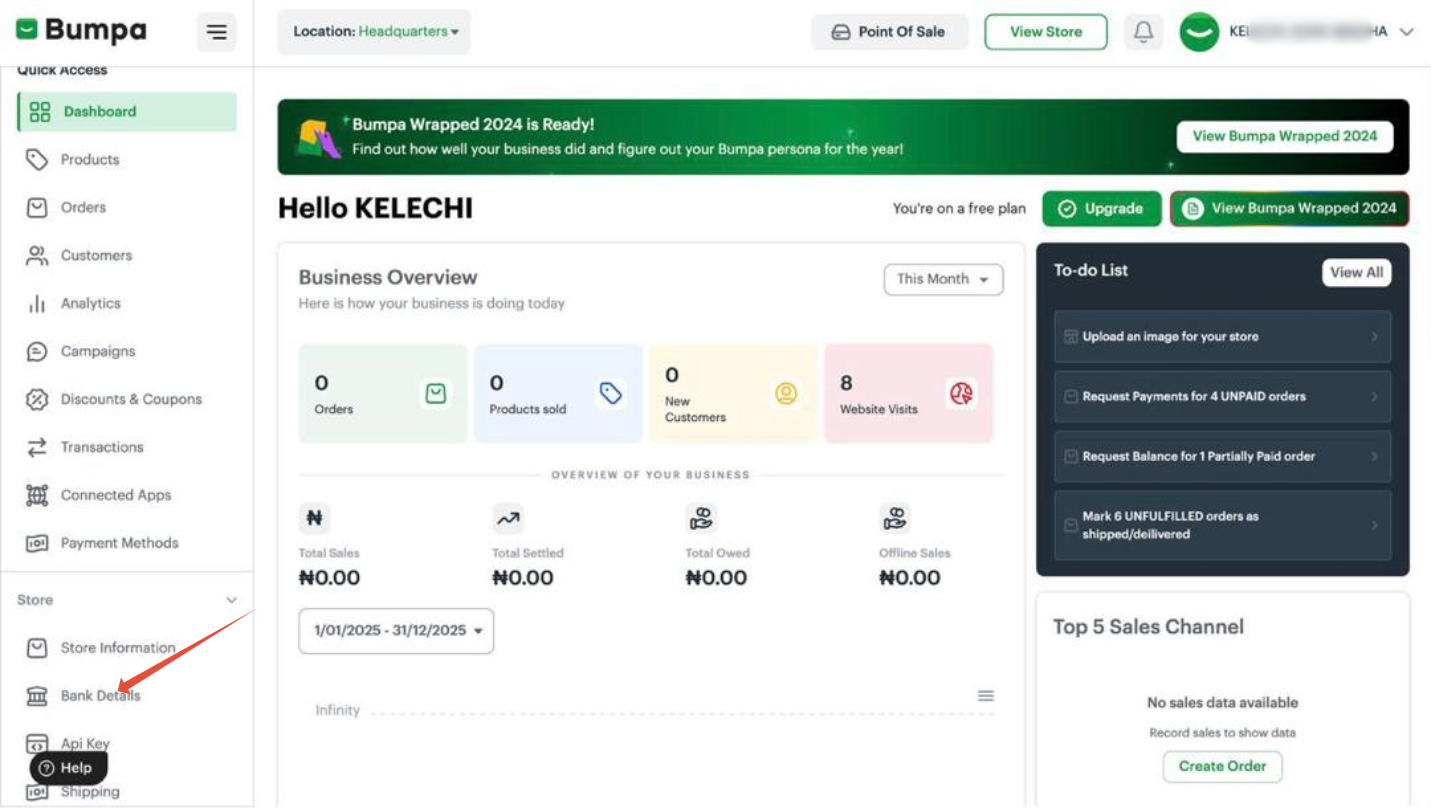Open the chart options menu icon
Screen dimensions: 1431x808
tap(986, 696)
